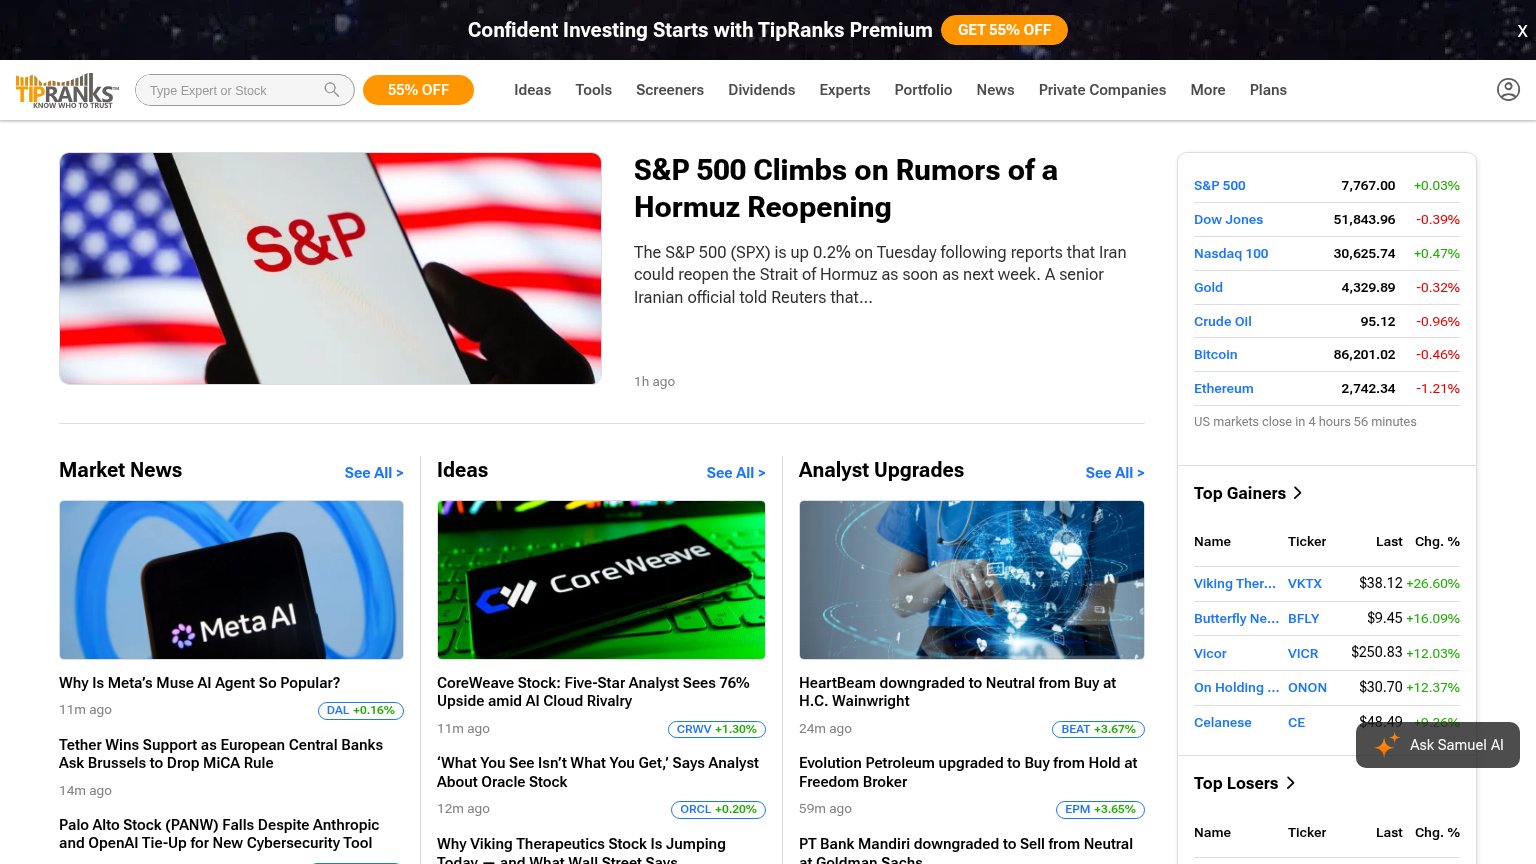Open the Meta AI article thumbnail
This screenshot has height=864, width=1536.
point(231,580)
